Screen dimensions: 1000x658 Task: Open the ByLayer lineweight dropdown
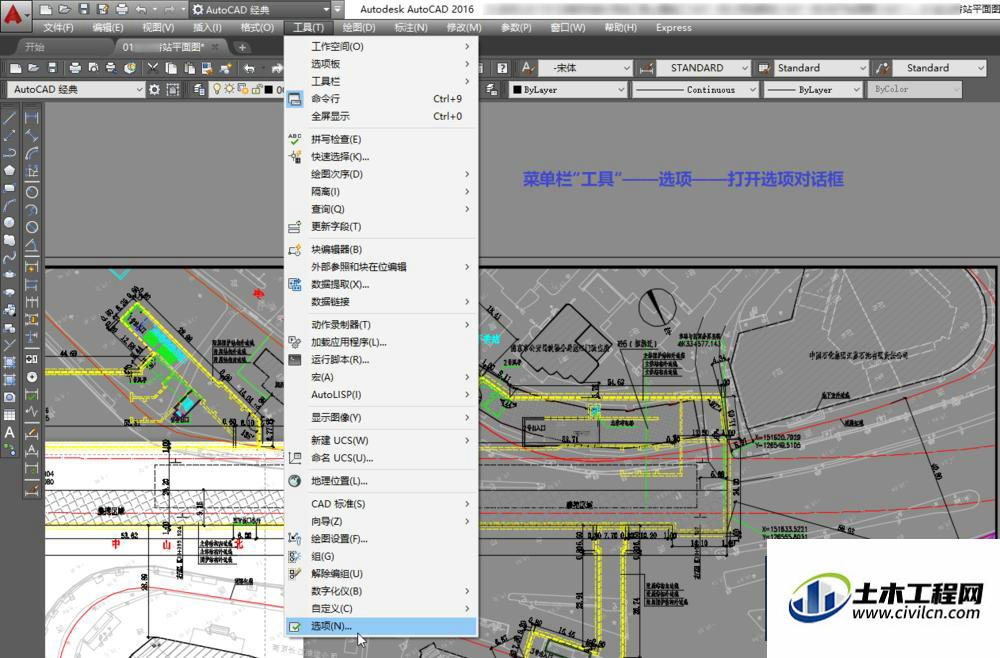click(x=813, y=90)
